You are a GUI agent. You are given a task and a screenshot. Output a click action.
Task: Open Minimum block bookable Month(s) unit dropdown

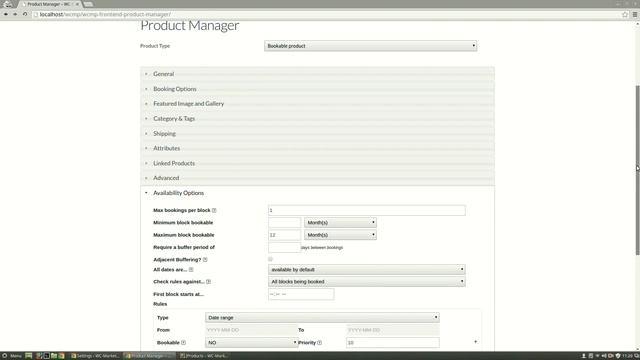(340, 222)
